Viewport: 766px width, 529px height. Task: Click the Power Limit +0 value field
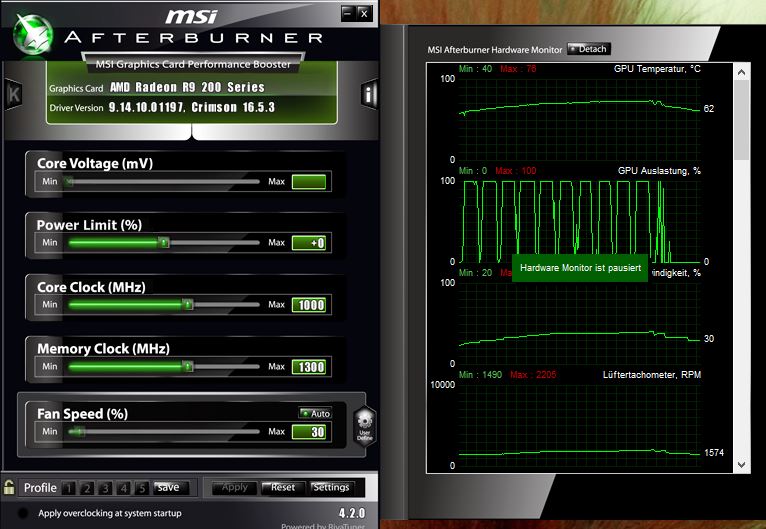309,243
